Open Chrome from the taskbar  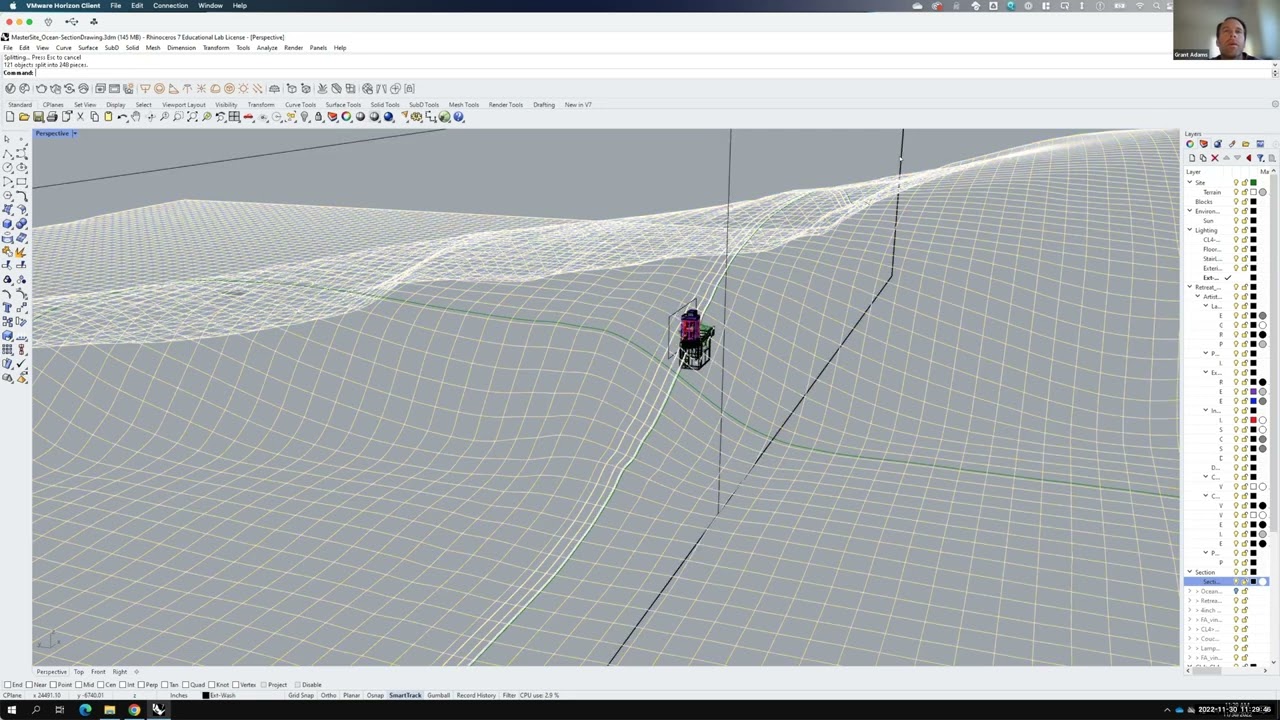click(134, 710)
